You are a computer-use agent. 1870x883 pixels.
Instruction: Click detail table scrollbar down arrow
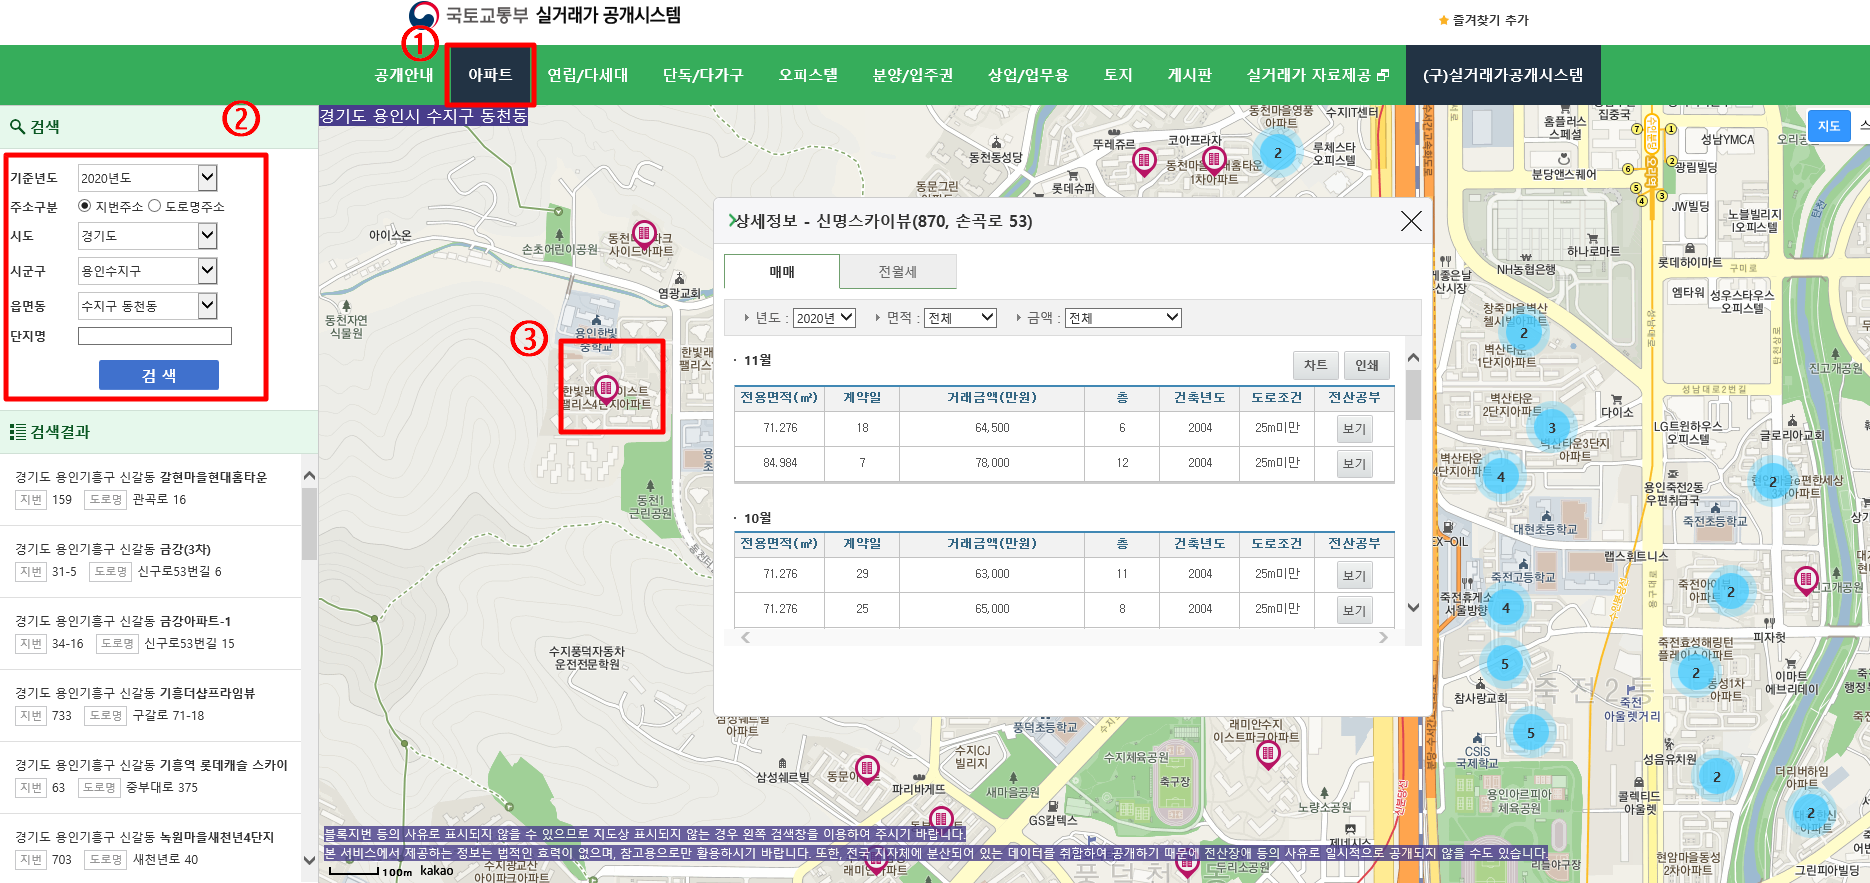[x=1413, y=607]
